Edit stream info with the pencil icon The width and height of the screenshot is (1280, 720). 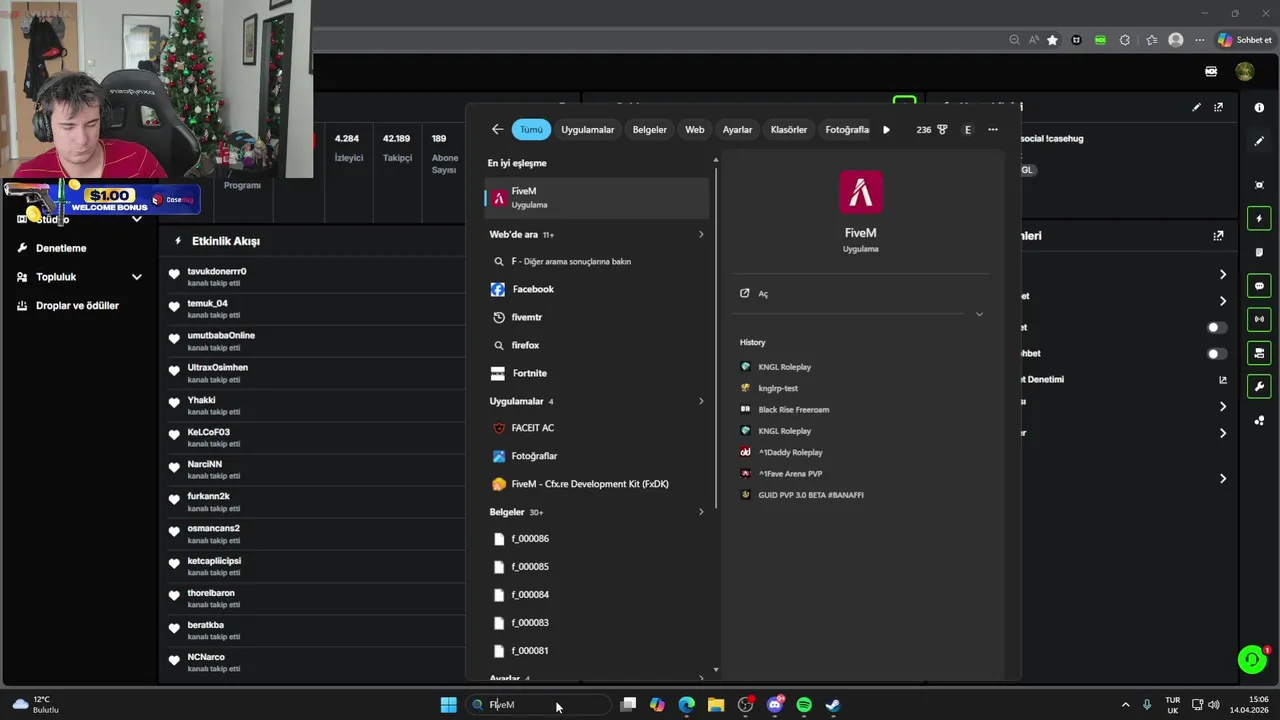[1196, 107]
